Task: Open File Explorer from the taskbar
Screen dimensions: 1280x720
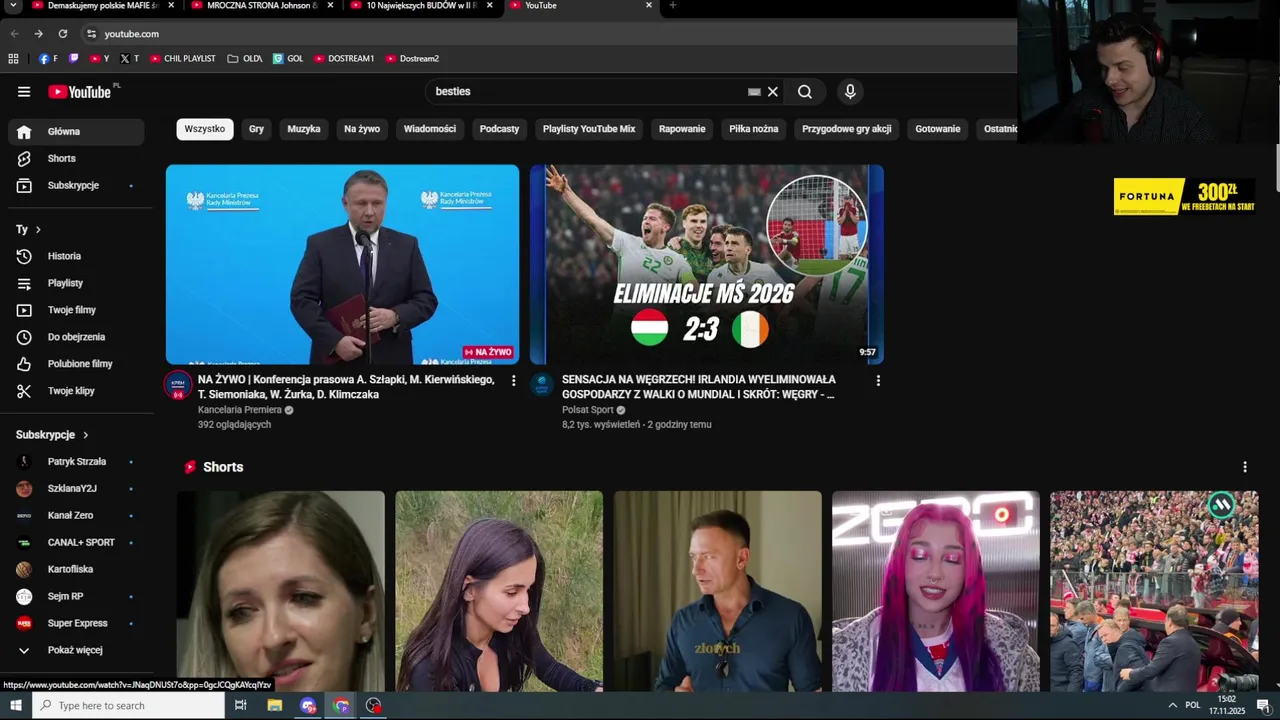Action: click(274, 706)
